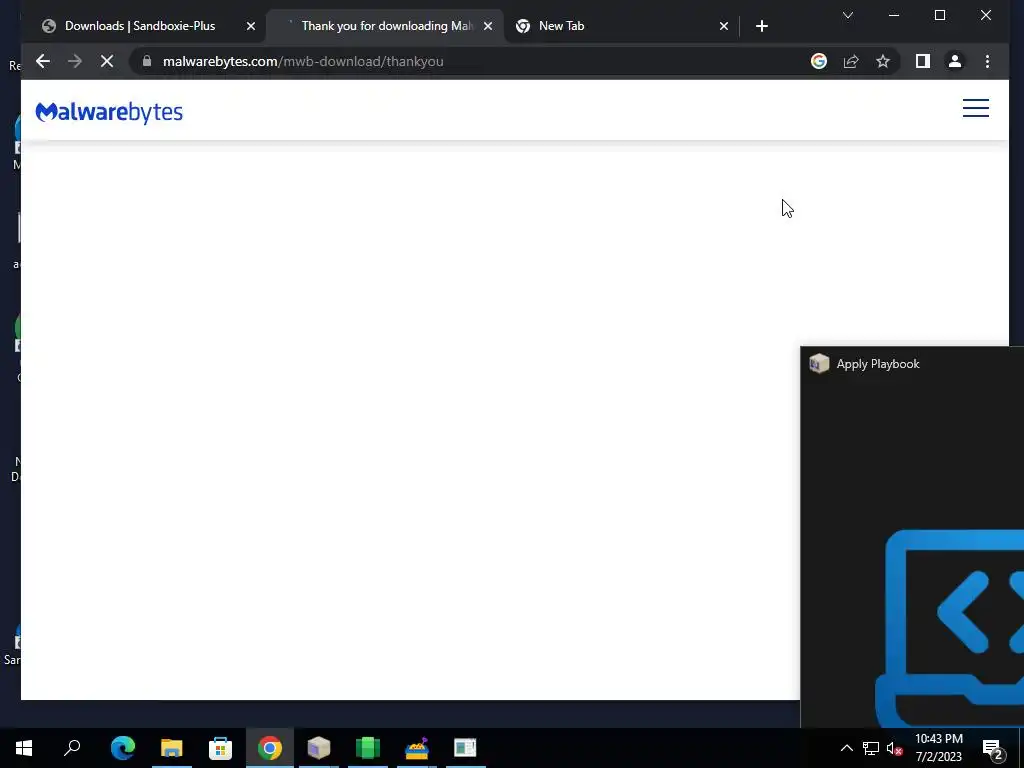Open the Google icon in the address bar
This screenshot has height=768, width=1024.
click(819, 61)
